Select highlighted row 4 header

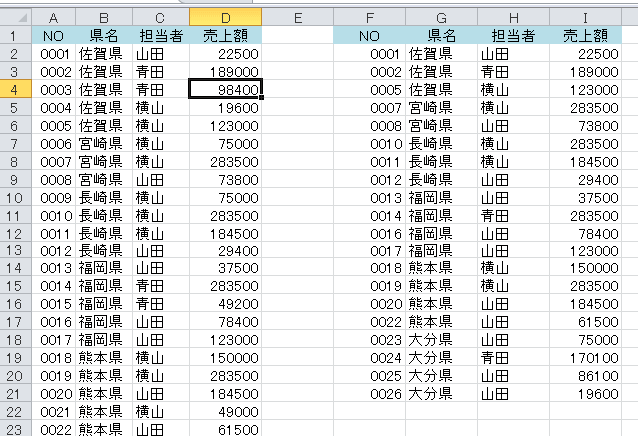point(15,89)
